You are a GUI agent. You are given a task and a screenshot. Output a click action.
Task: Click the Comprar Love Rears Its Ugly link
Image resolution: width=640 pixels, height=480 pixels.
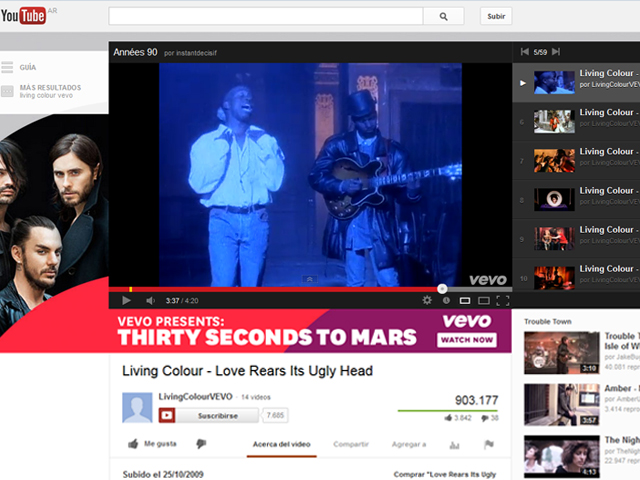(x=445, y=474)
